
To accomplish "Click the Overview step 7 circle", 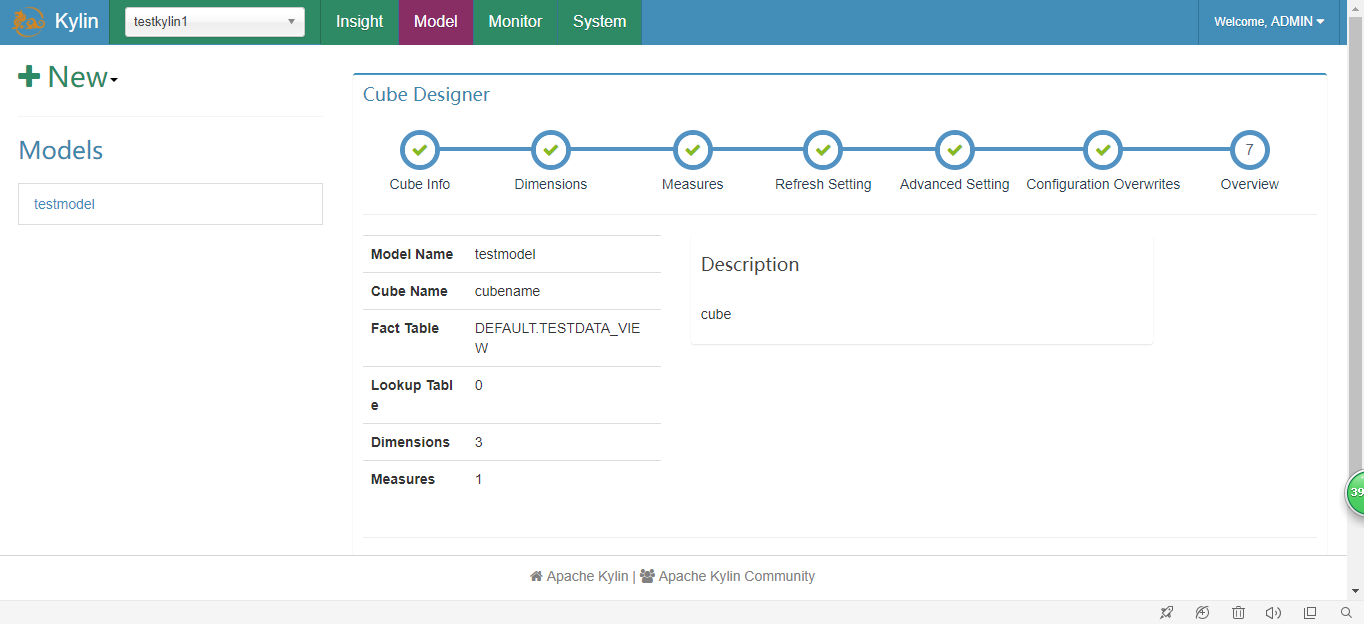I will pyautogui.click(x=1250, y=150).
